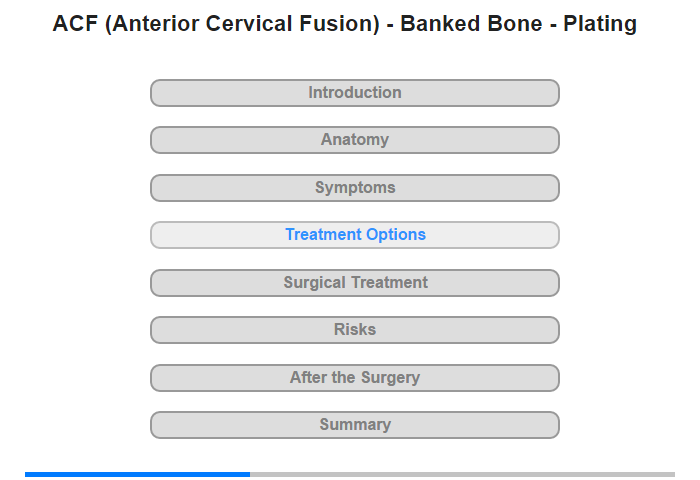The height and width of the screenshot is (480, 700).
Task: Select the Symptoms button
Action: click(354, 188)
